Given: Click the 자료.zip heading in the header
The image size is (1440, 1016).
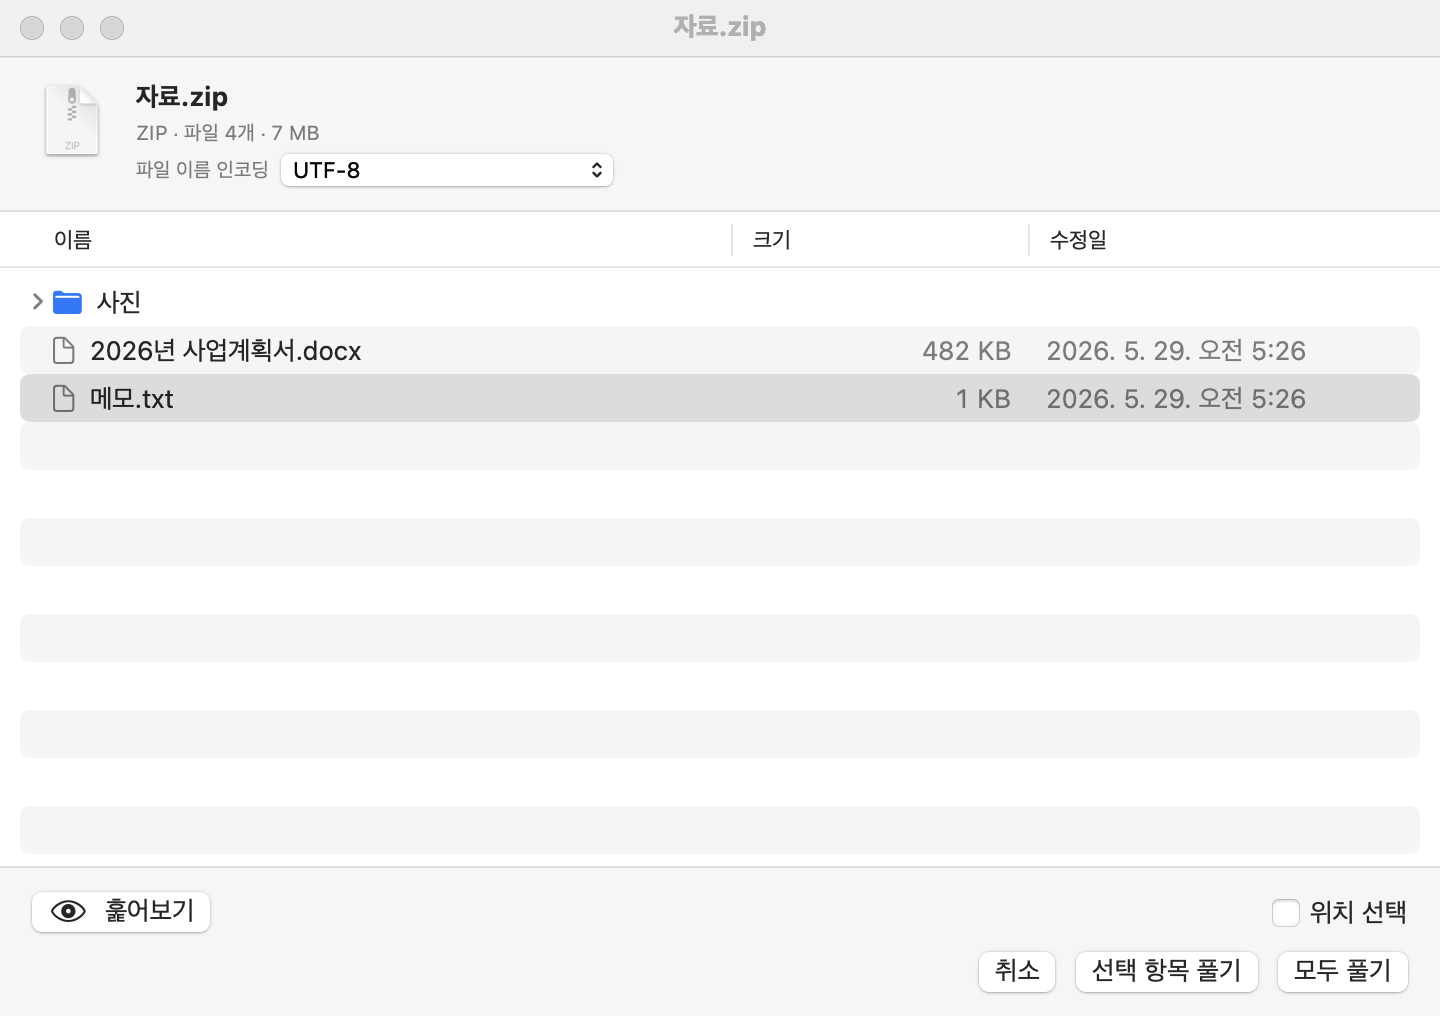Looking at the screenshot, I should [x=182, y=97].
